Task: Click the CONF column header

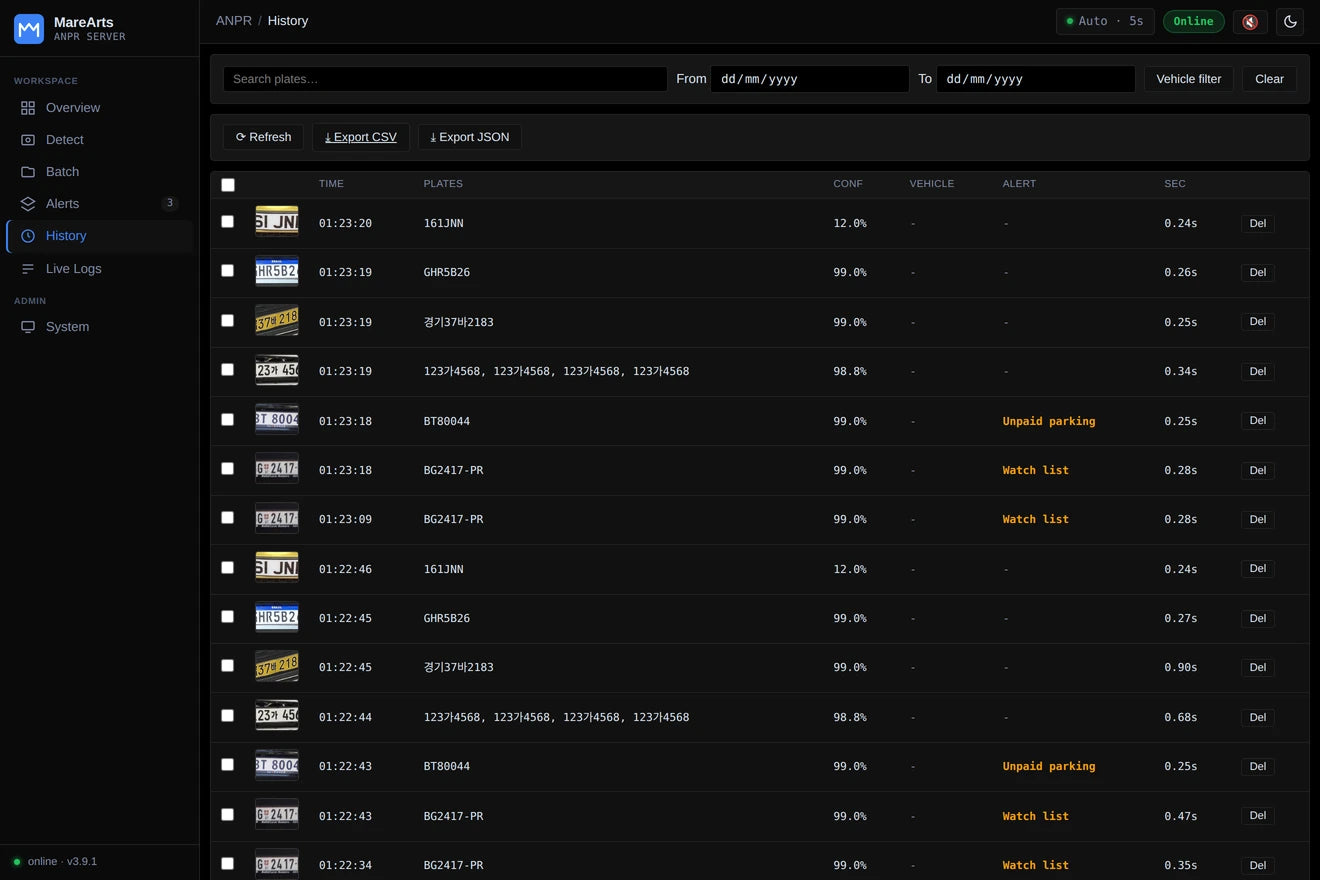Action: click(x=848, y=184)
